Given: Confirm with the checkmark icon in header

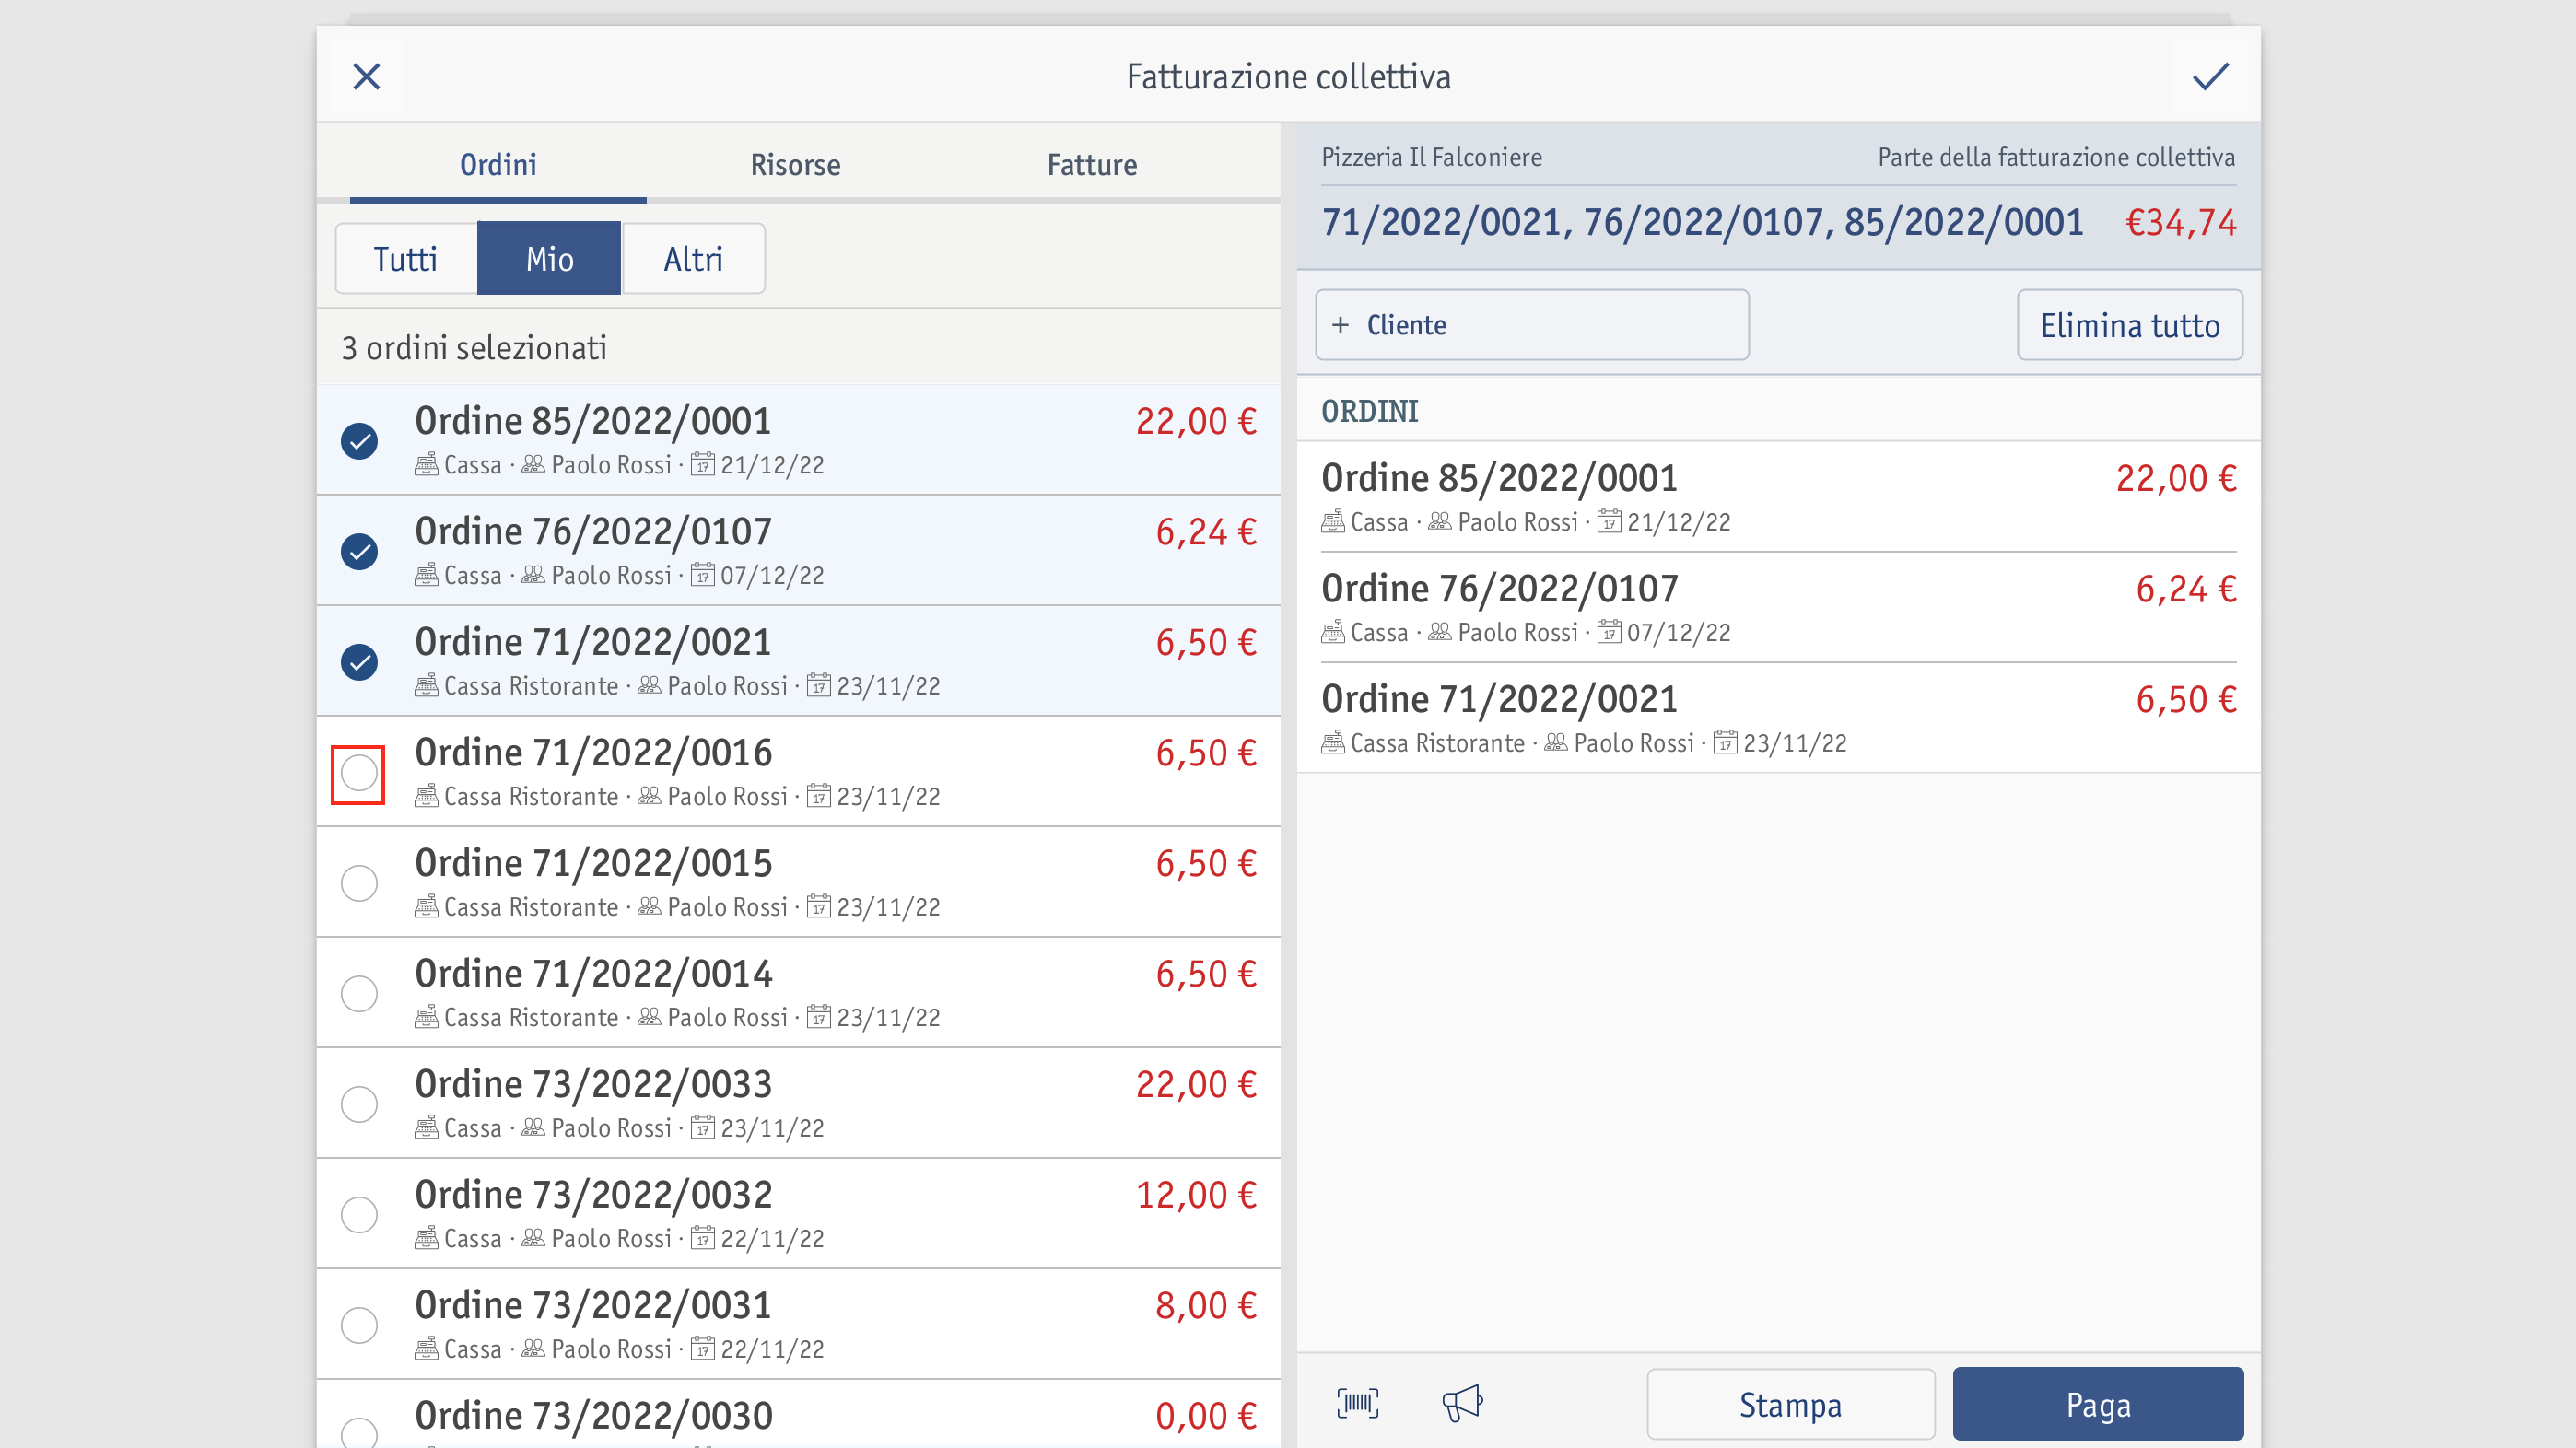Looking at the screenshot, I should 2210,76.
